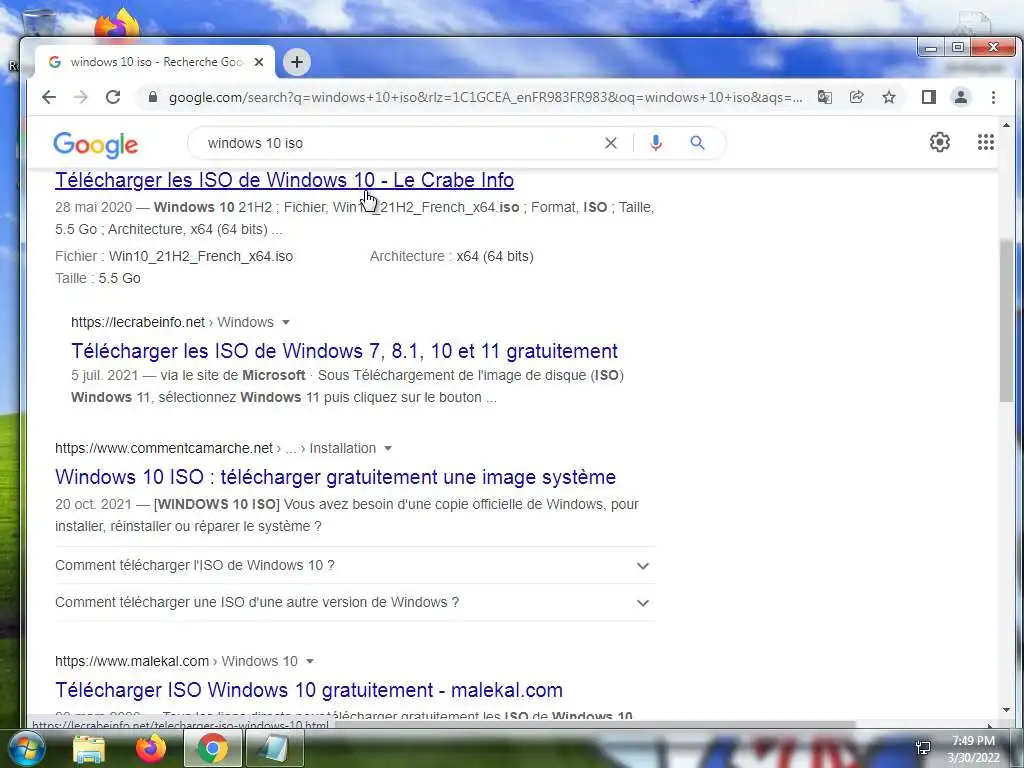Start voice search with microphone
Image resolution: width=1024 pixels, height=768 pixels.
coord(656,143)
